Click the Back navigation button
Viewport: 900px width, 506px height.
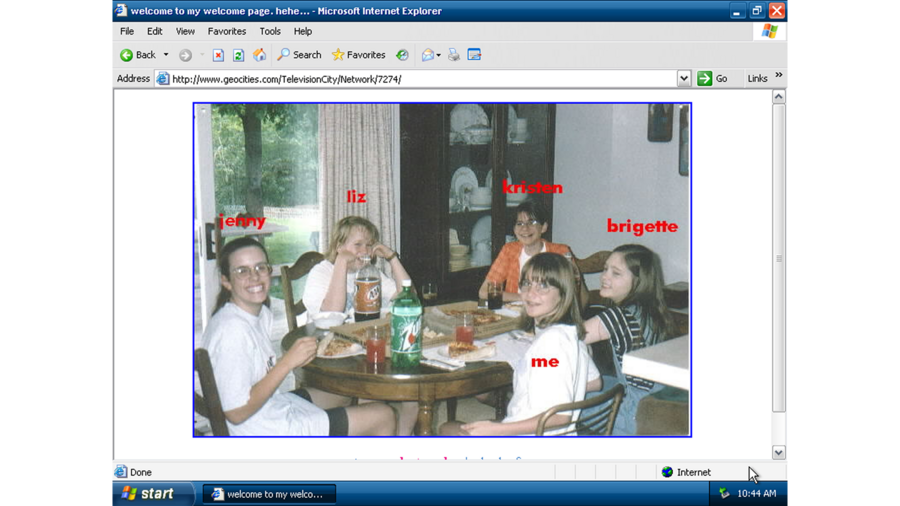138,55
